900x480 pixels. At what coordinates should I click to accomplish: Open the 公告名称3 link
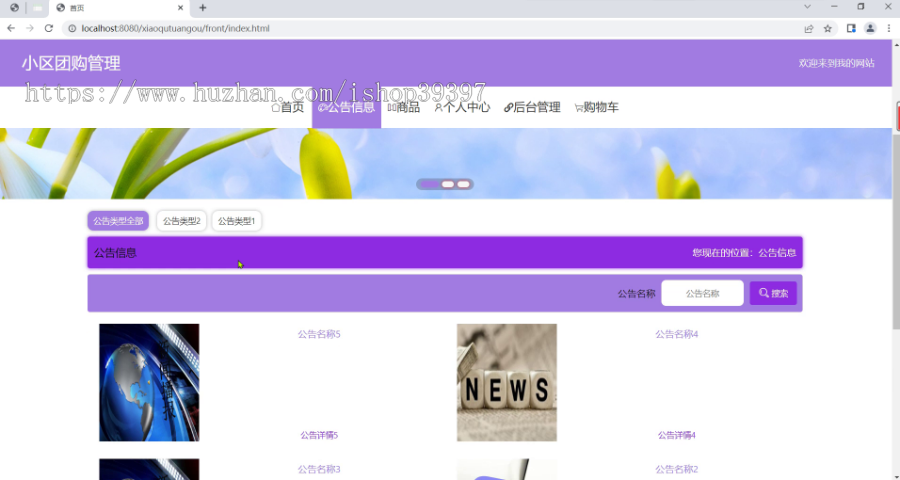click(x=319, y=469)
